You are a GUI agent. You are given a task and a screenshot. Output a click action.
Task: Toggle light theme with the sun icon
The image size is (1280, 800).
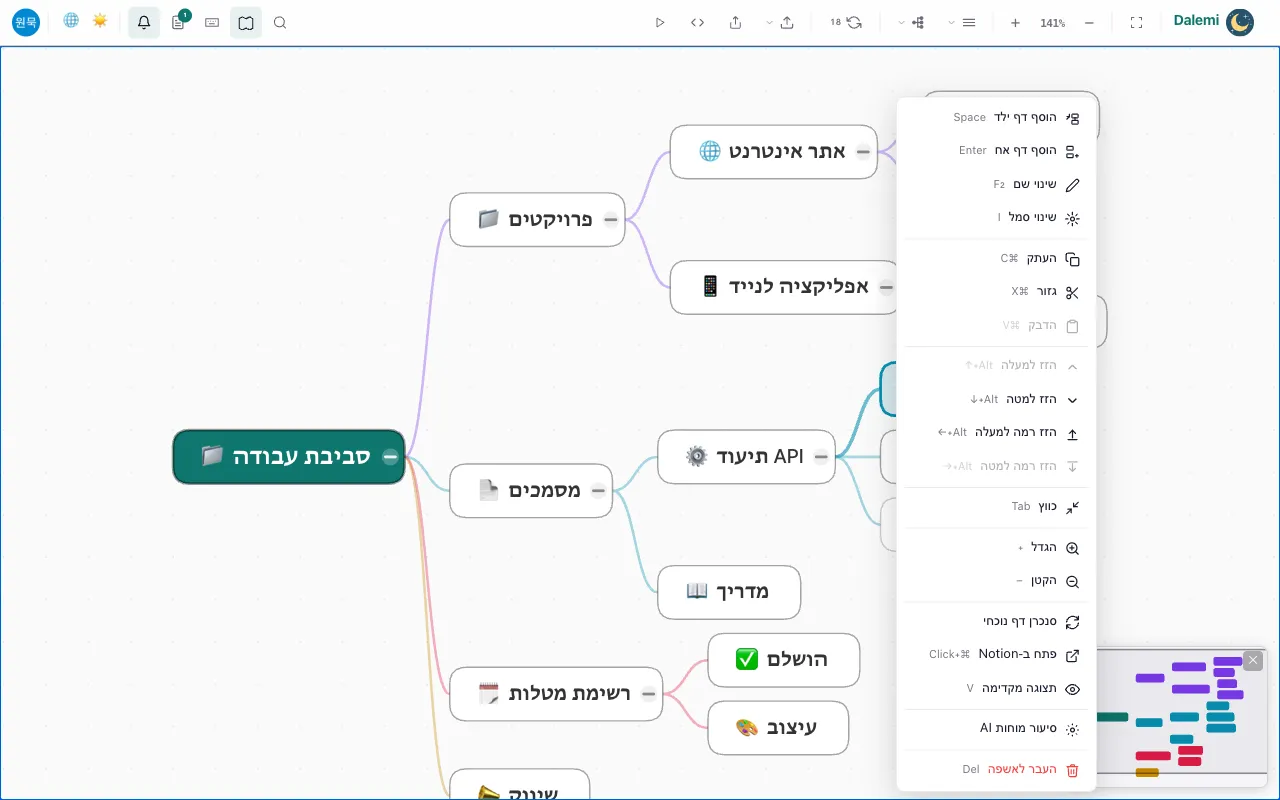pyautogui.click(x=100, y=21)
